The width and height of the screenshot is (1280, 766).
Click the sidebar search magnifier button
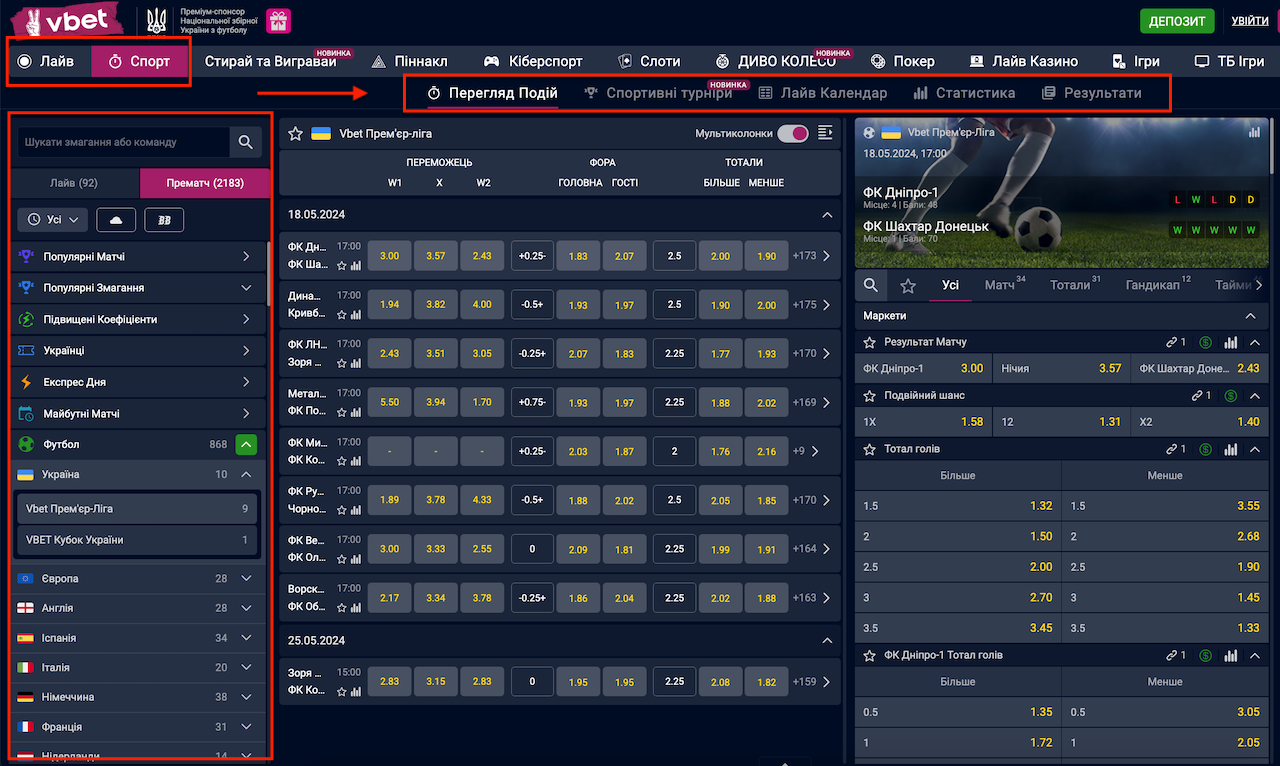[x=246, y=142]
